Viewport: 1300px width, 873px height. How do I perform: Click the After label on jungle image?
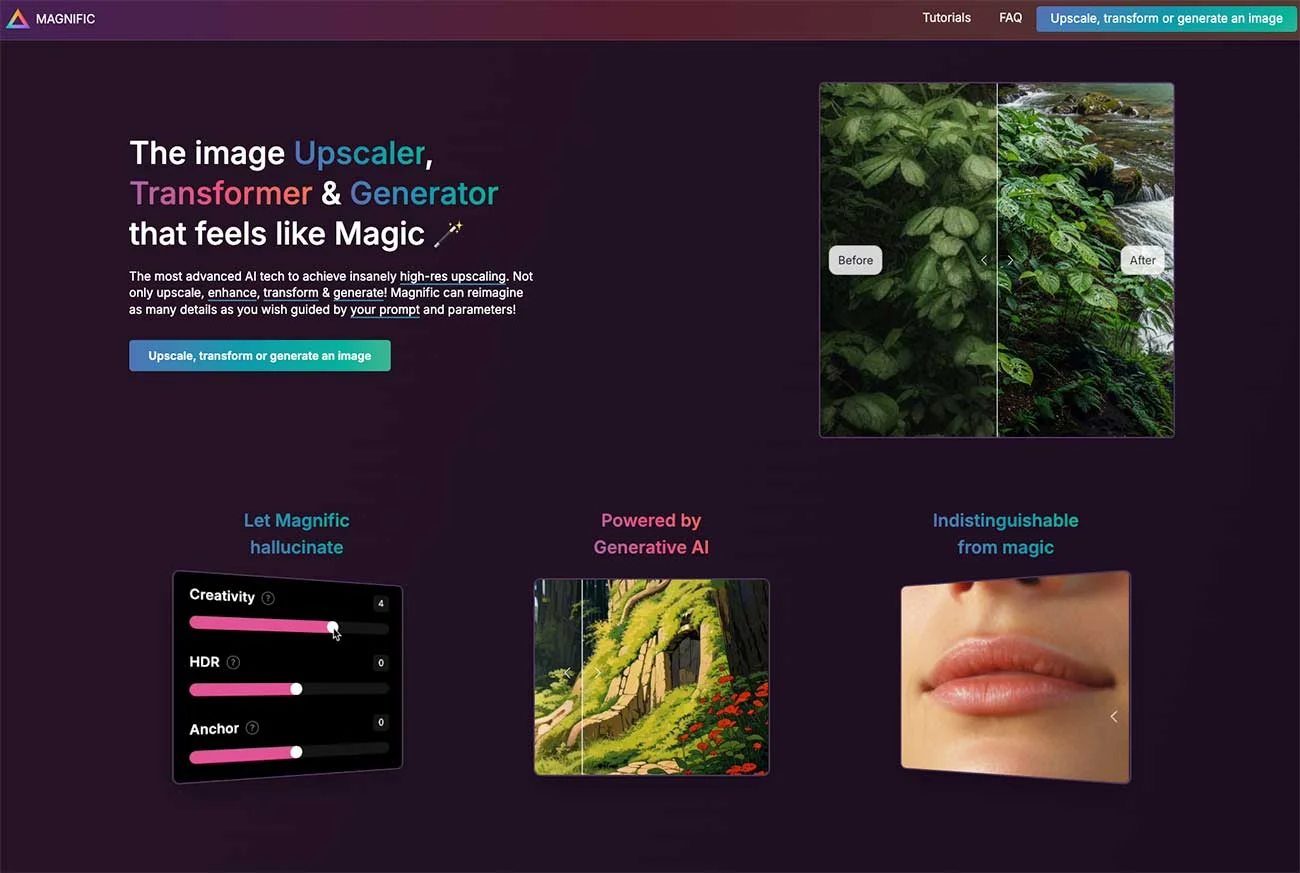click(x=1142, y=260)
